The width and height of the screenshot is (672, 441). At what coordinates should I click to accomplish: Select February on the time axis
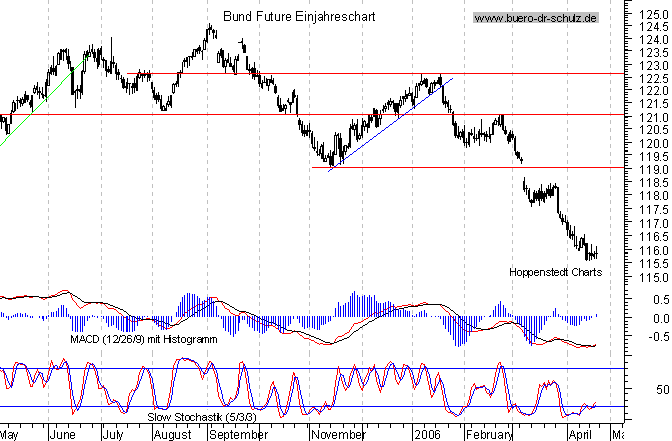[x=488, y=435]
